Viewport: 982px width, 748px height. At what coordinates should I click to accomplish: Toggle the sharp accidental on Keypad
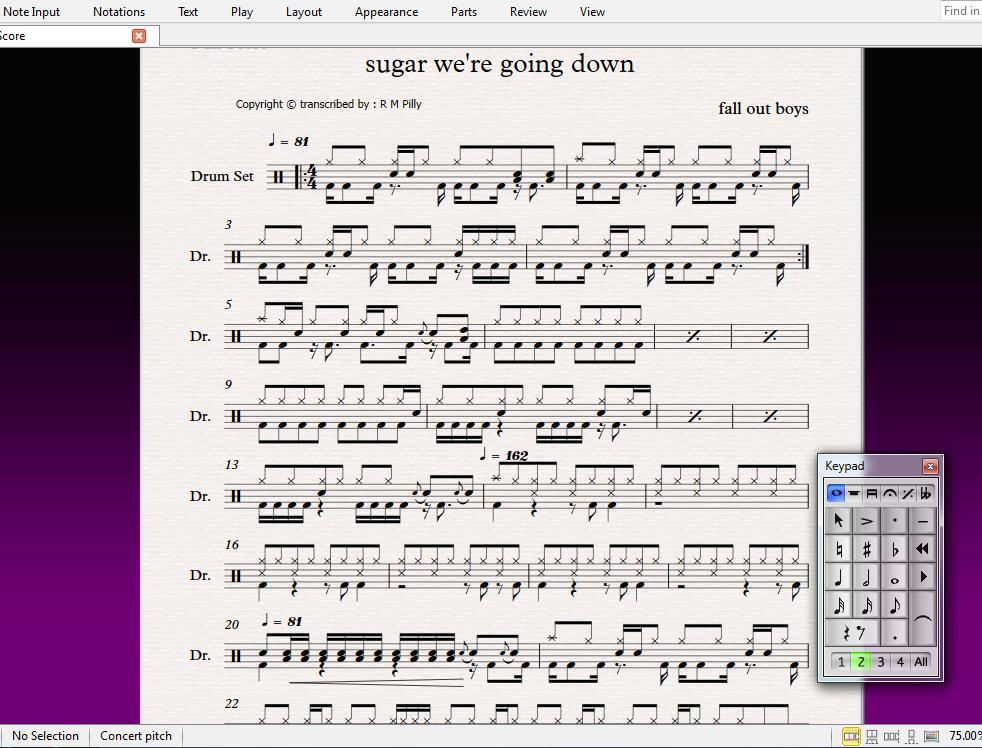click(866, 549)
